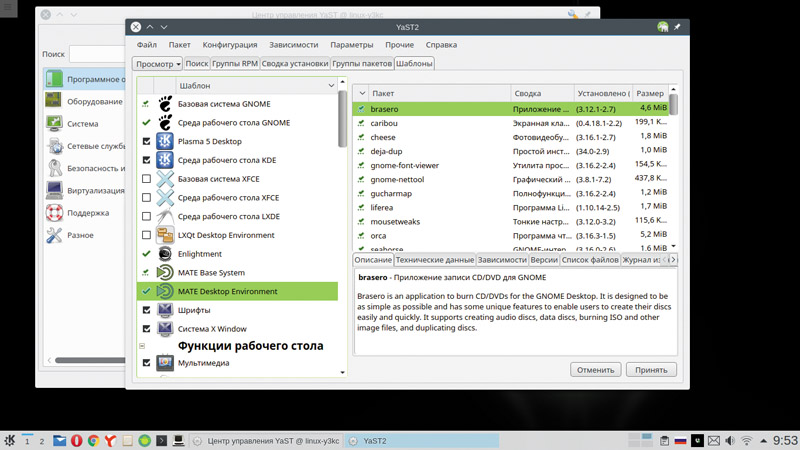
Task: Click Безопасность keys icon in control center
Action: pos(54,168)
